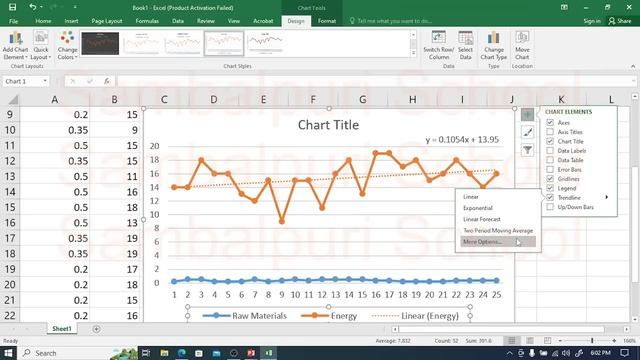640x360 pixels.
Task: Open PowerPoint from the taskbar
Action: tap(251, 353)
